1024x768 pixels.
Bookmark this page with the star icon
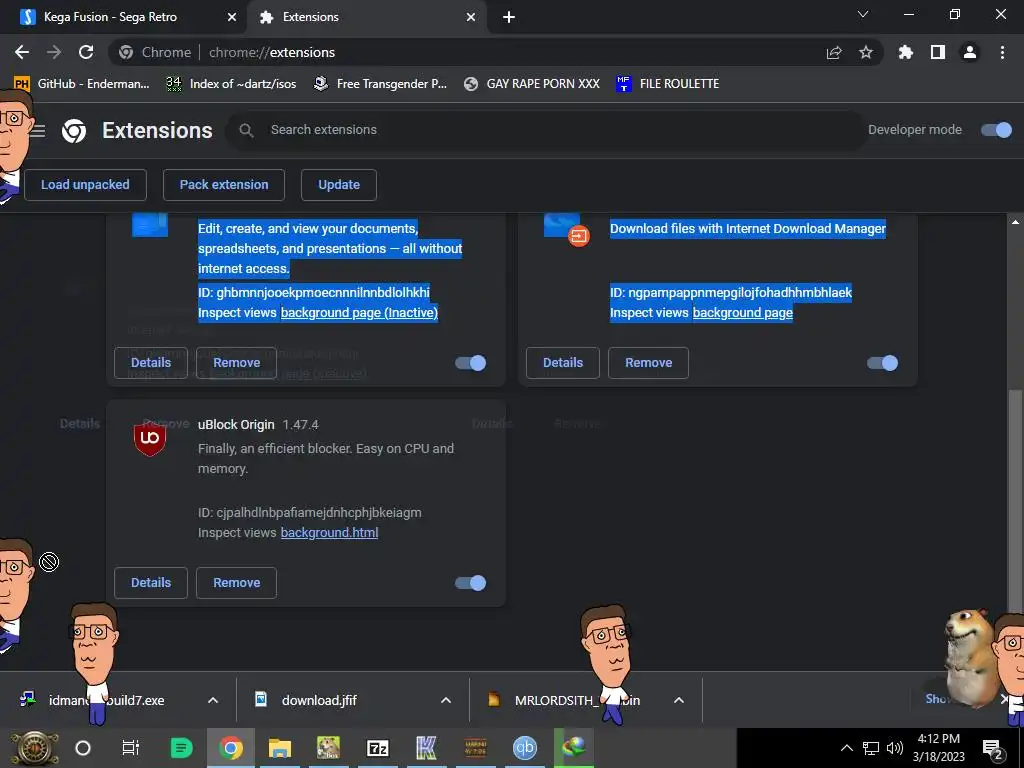[x=866, y=52]
